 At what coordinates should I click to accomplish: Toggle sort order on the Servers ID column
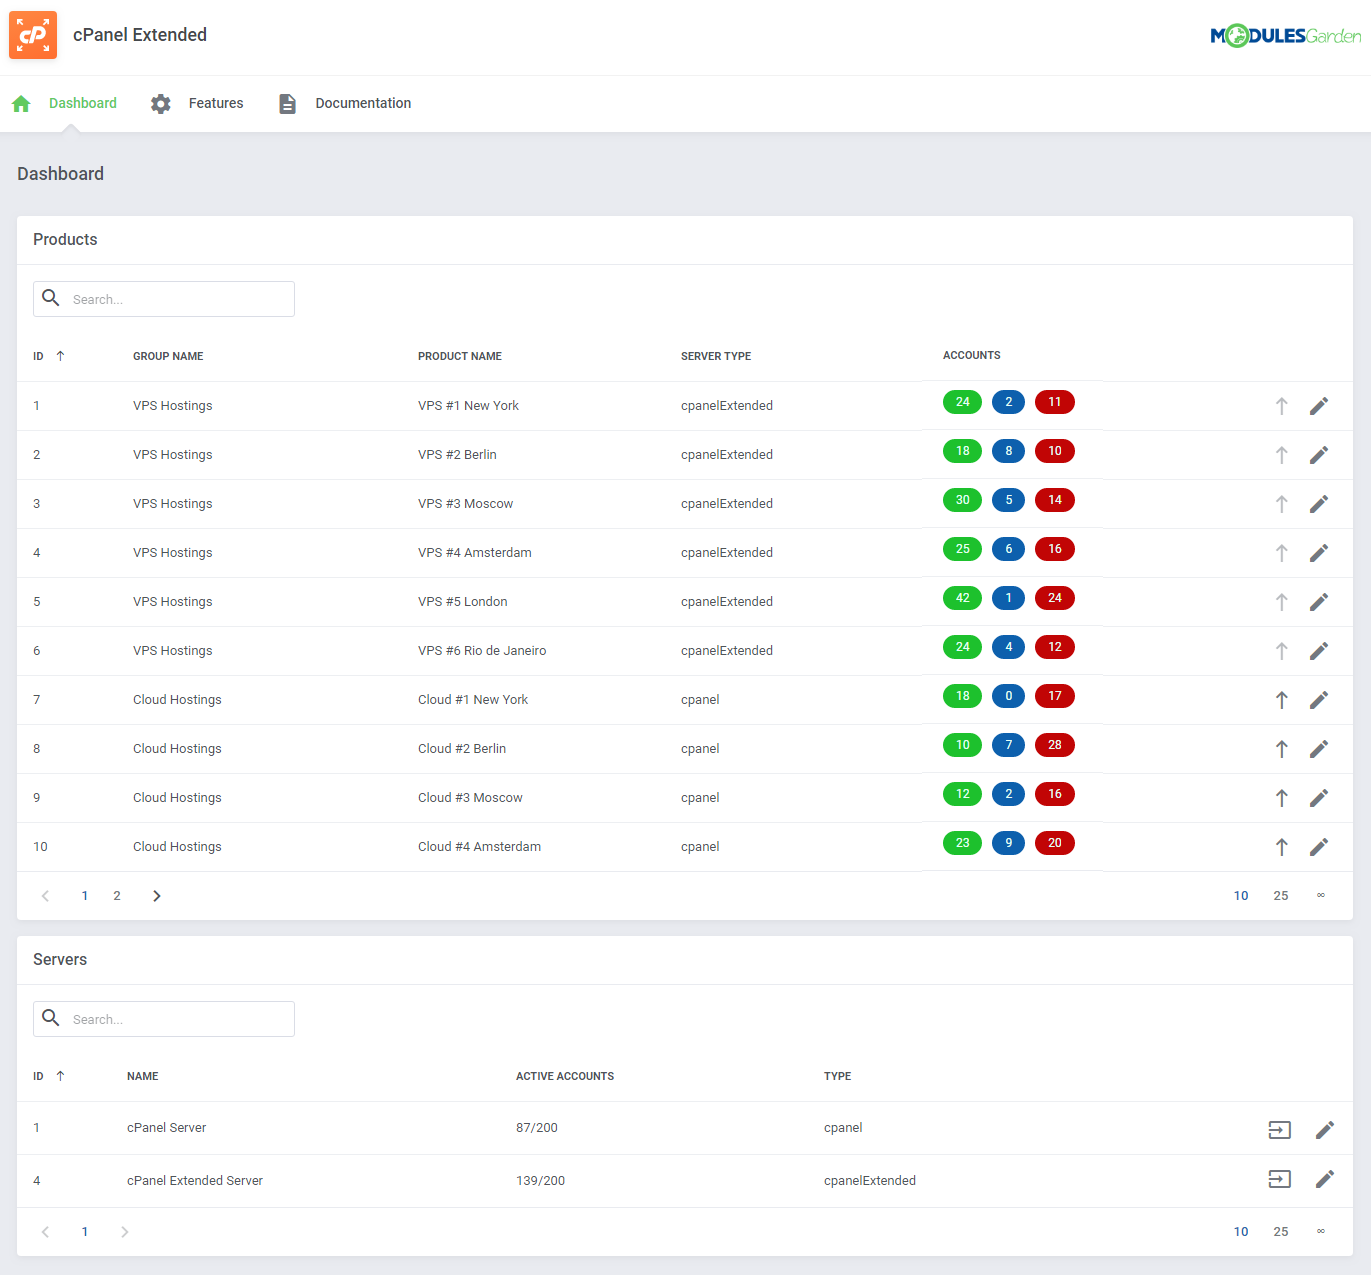[x=60, y=1076]
